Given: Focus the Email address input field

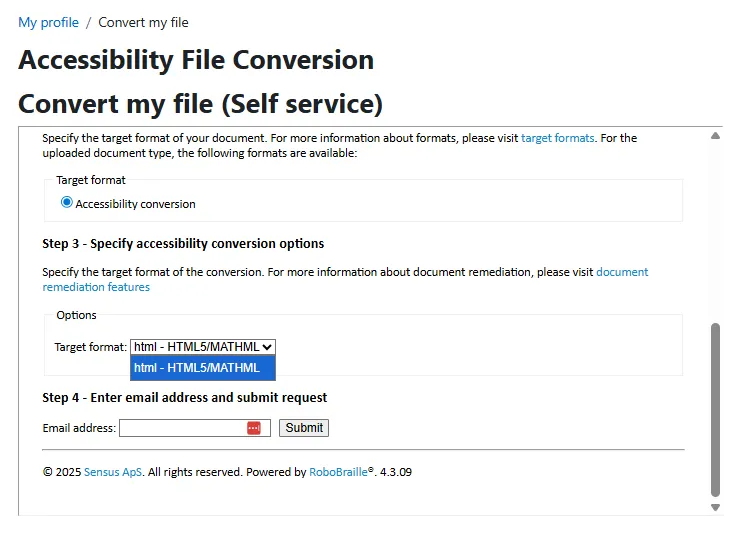Looking at the screenshot, I should point(182,428).
